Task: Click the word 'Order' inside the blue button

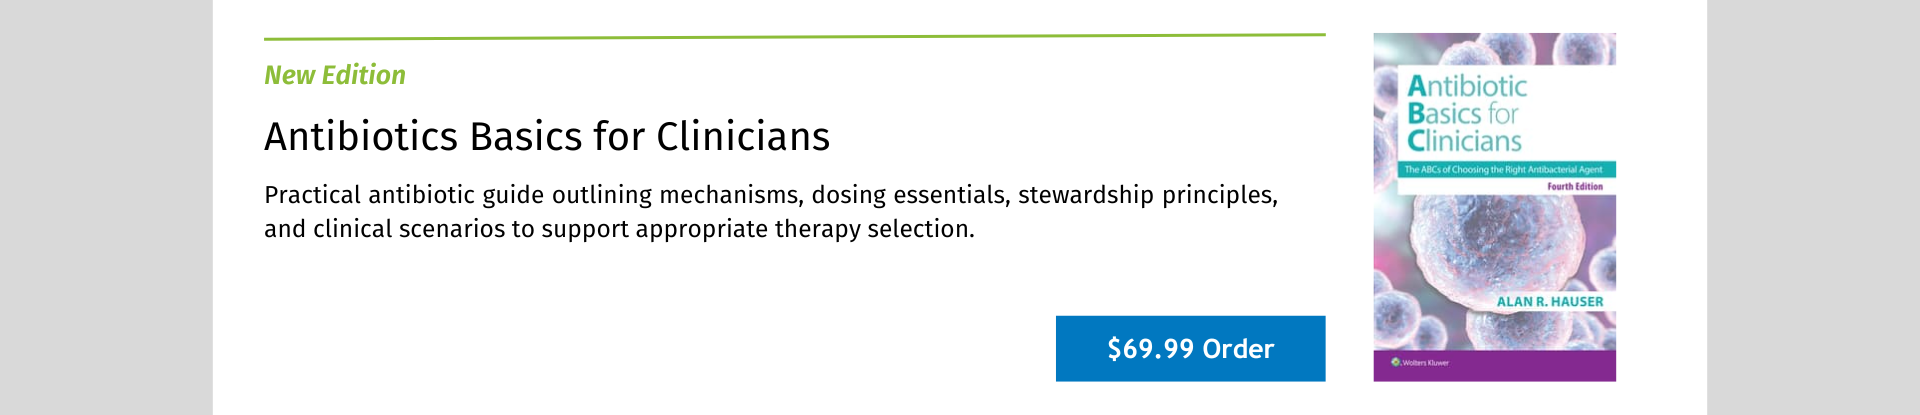Action: 1238,349
